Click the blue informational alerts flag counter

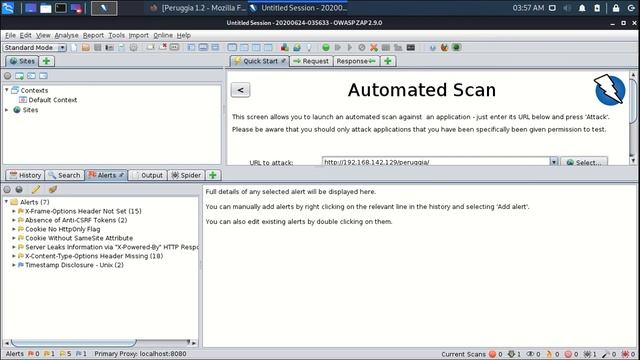click(x=81, y=354)
